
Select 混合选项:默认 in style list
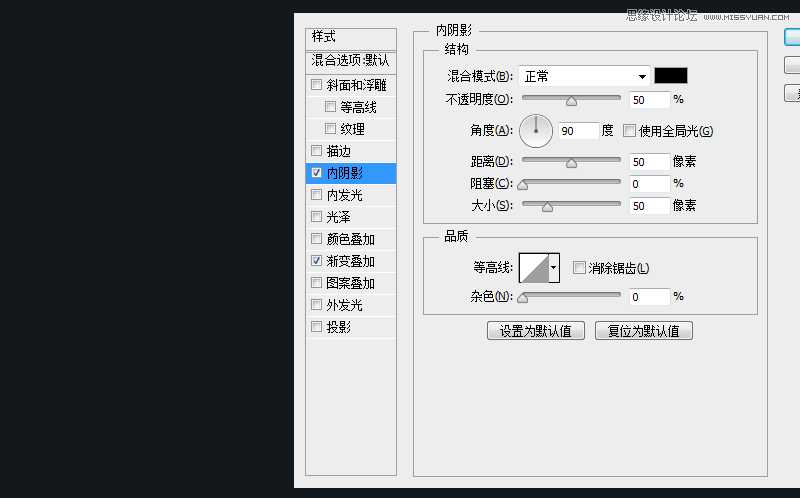[350, 60]
